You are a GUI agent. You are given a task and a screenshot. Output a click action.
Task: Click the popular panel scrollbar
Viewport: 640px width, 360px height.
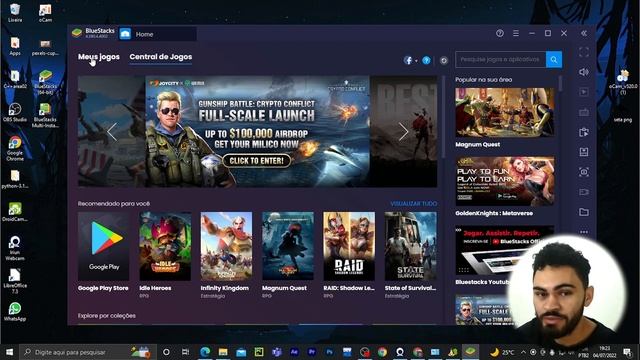coord(560,83)
